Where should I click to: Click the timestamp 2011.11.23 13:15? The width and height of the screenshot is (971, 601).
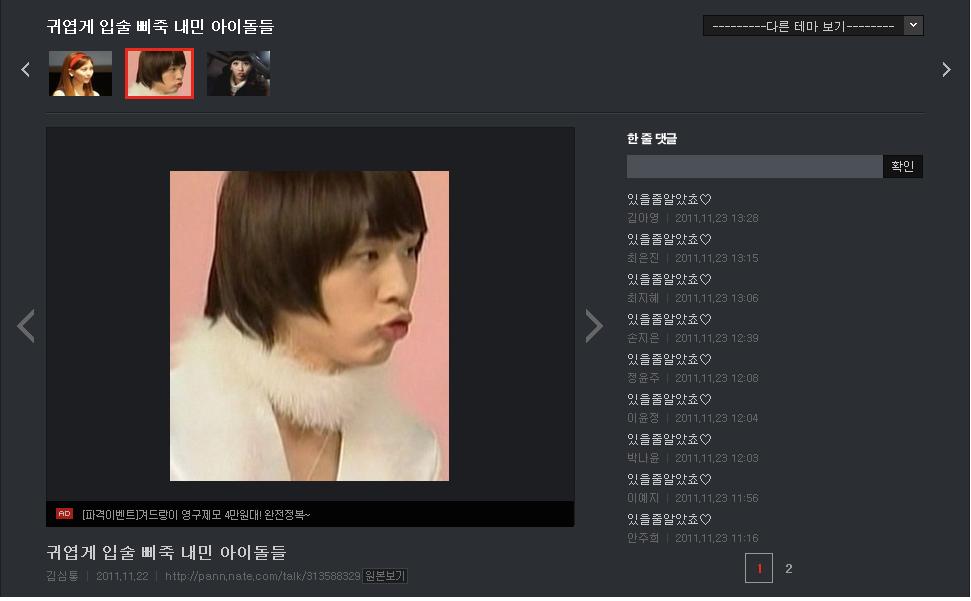[x=716, y=258]
